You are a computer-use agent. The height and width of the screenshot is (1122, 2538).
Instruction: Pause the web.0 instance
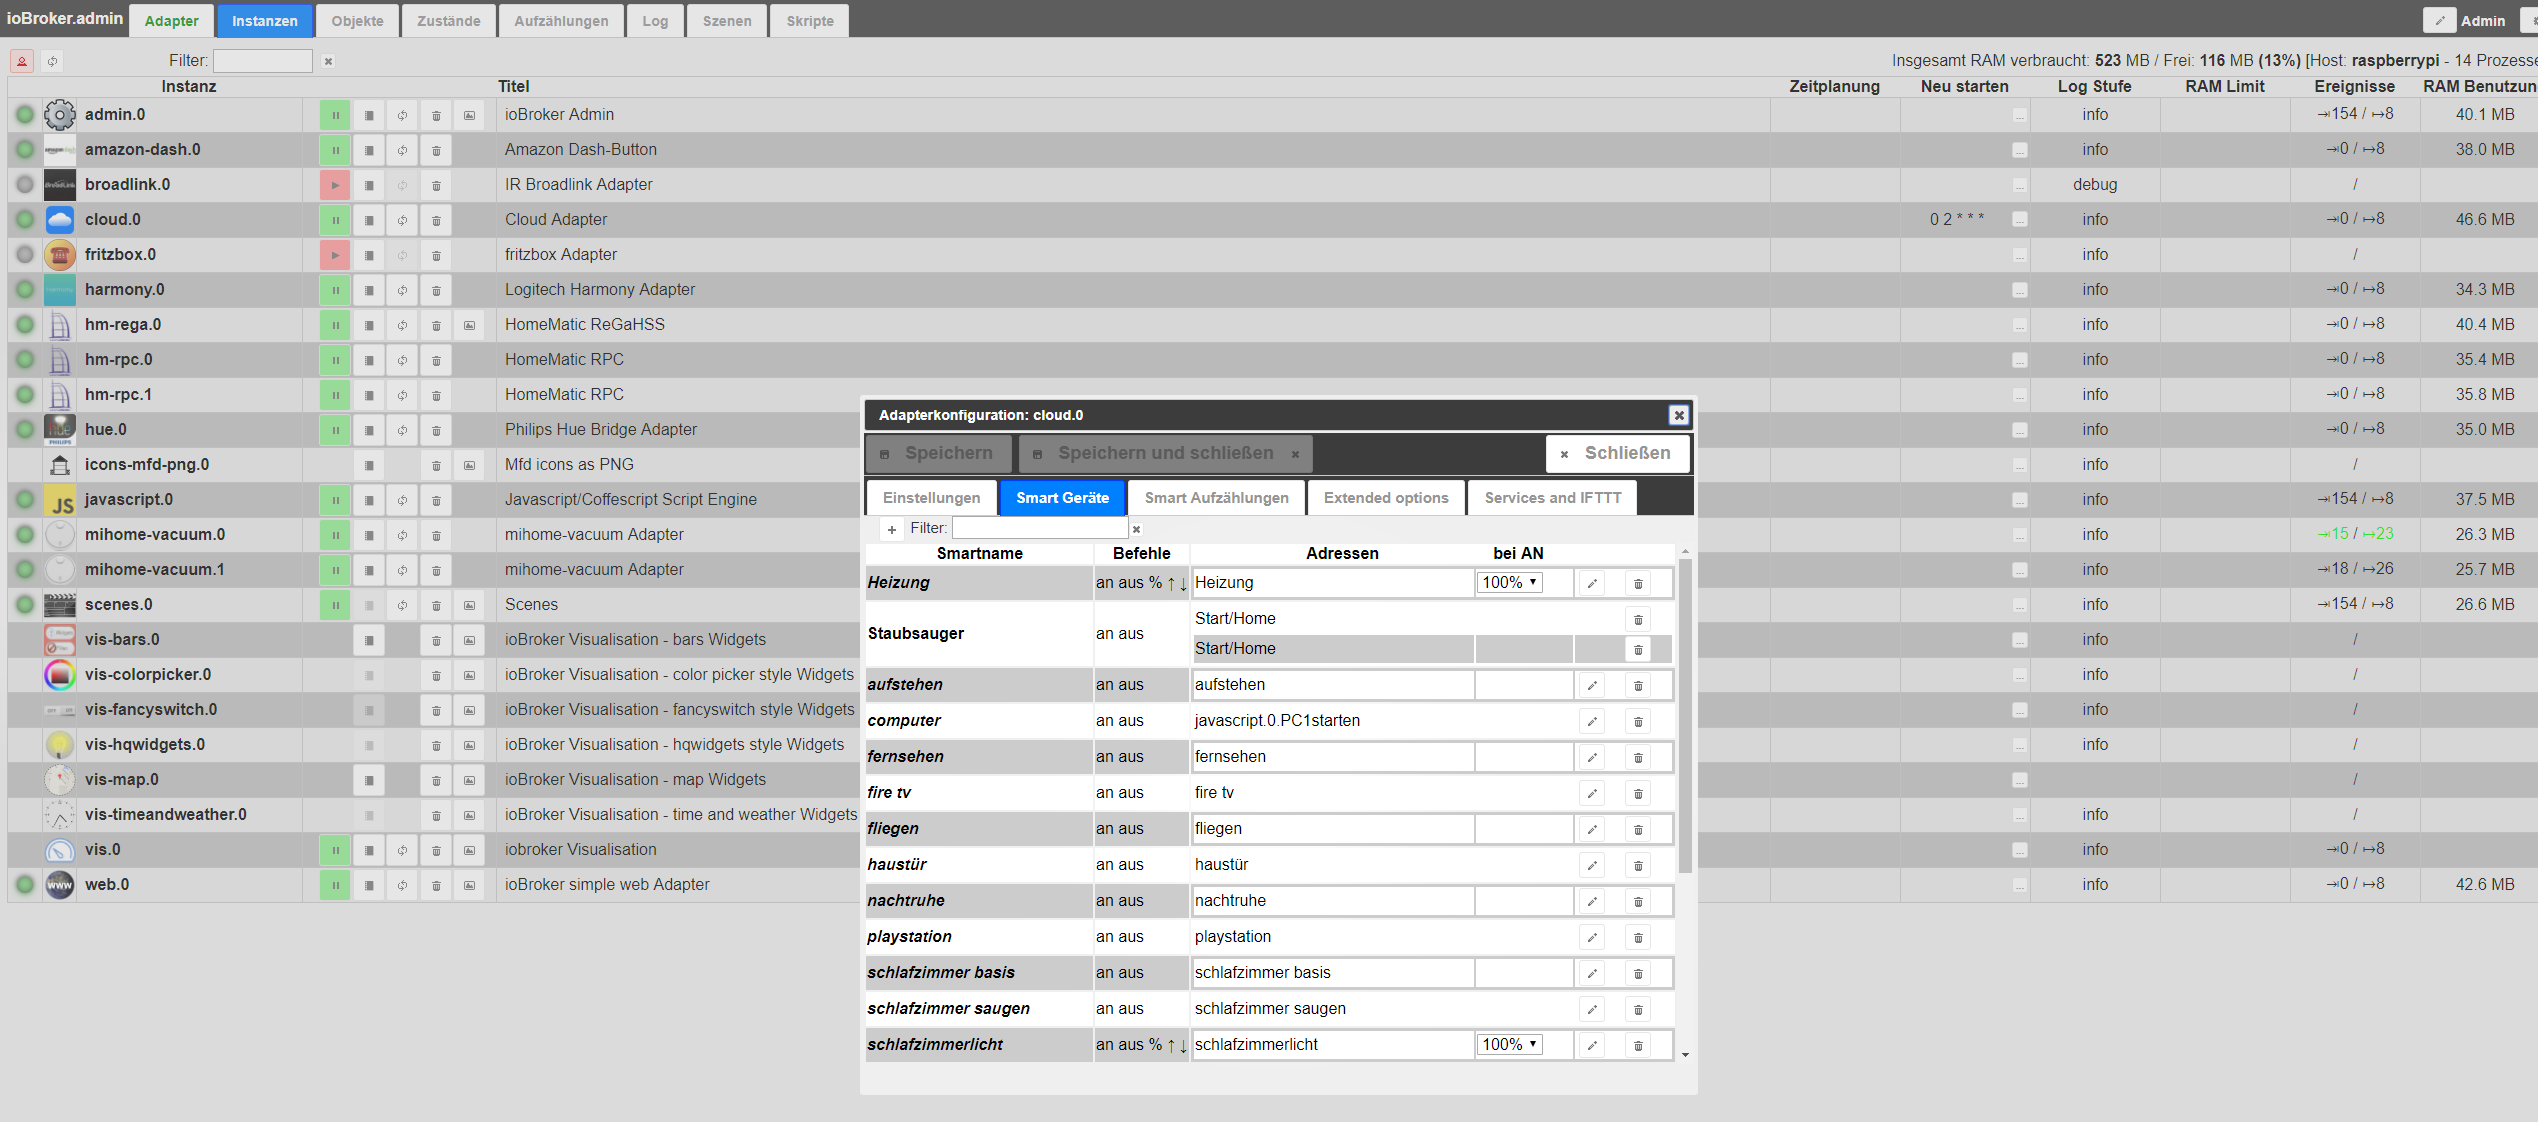point(335,885)
